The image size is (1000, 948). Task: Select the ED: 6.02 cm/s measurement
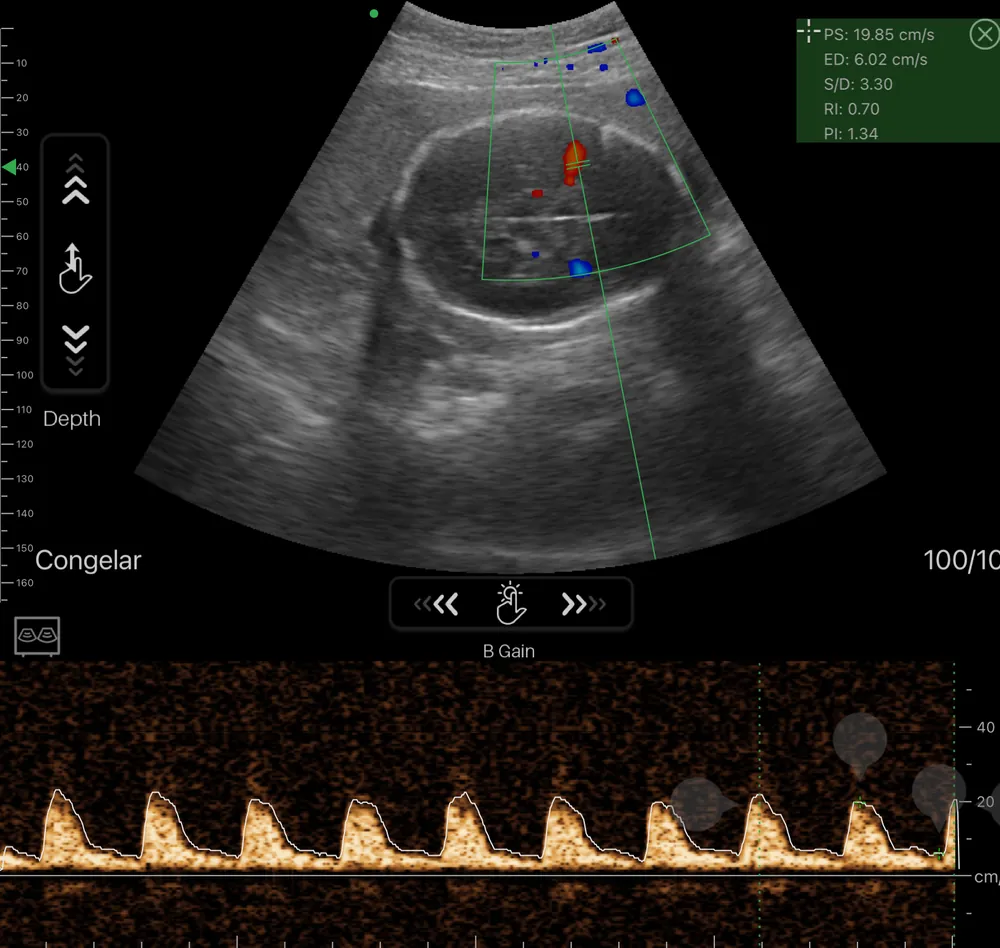(x=875, y=59)
